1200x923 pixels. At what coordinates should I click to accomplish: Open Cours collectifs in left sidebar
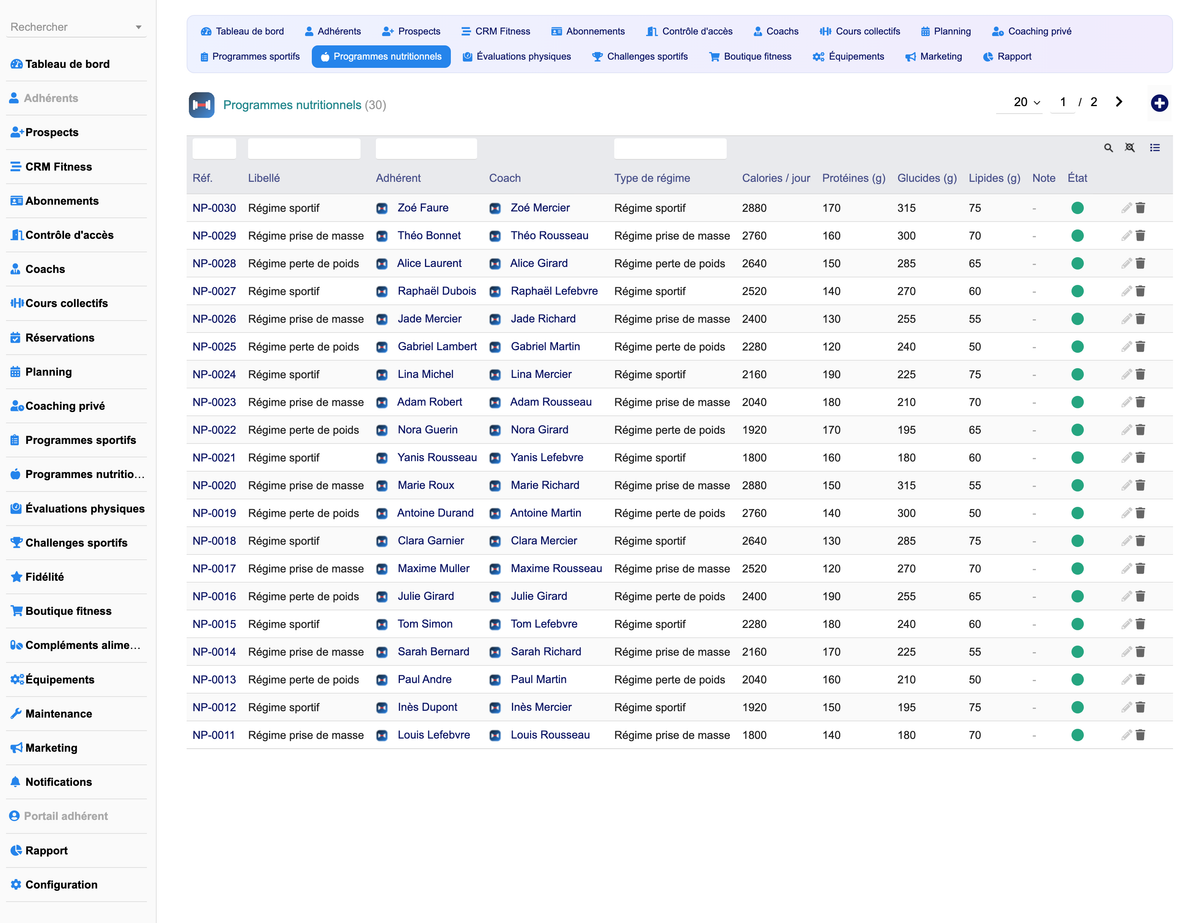tap(76, 303)
